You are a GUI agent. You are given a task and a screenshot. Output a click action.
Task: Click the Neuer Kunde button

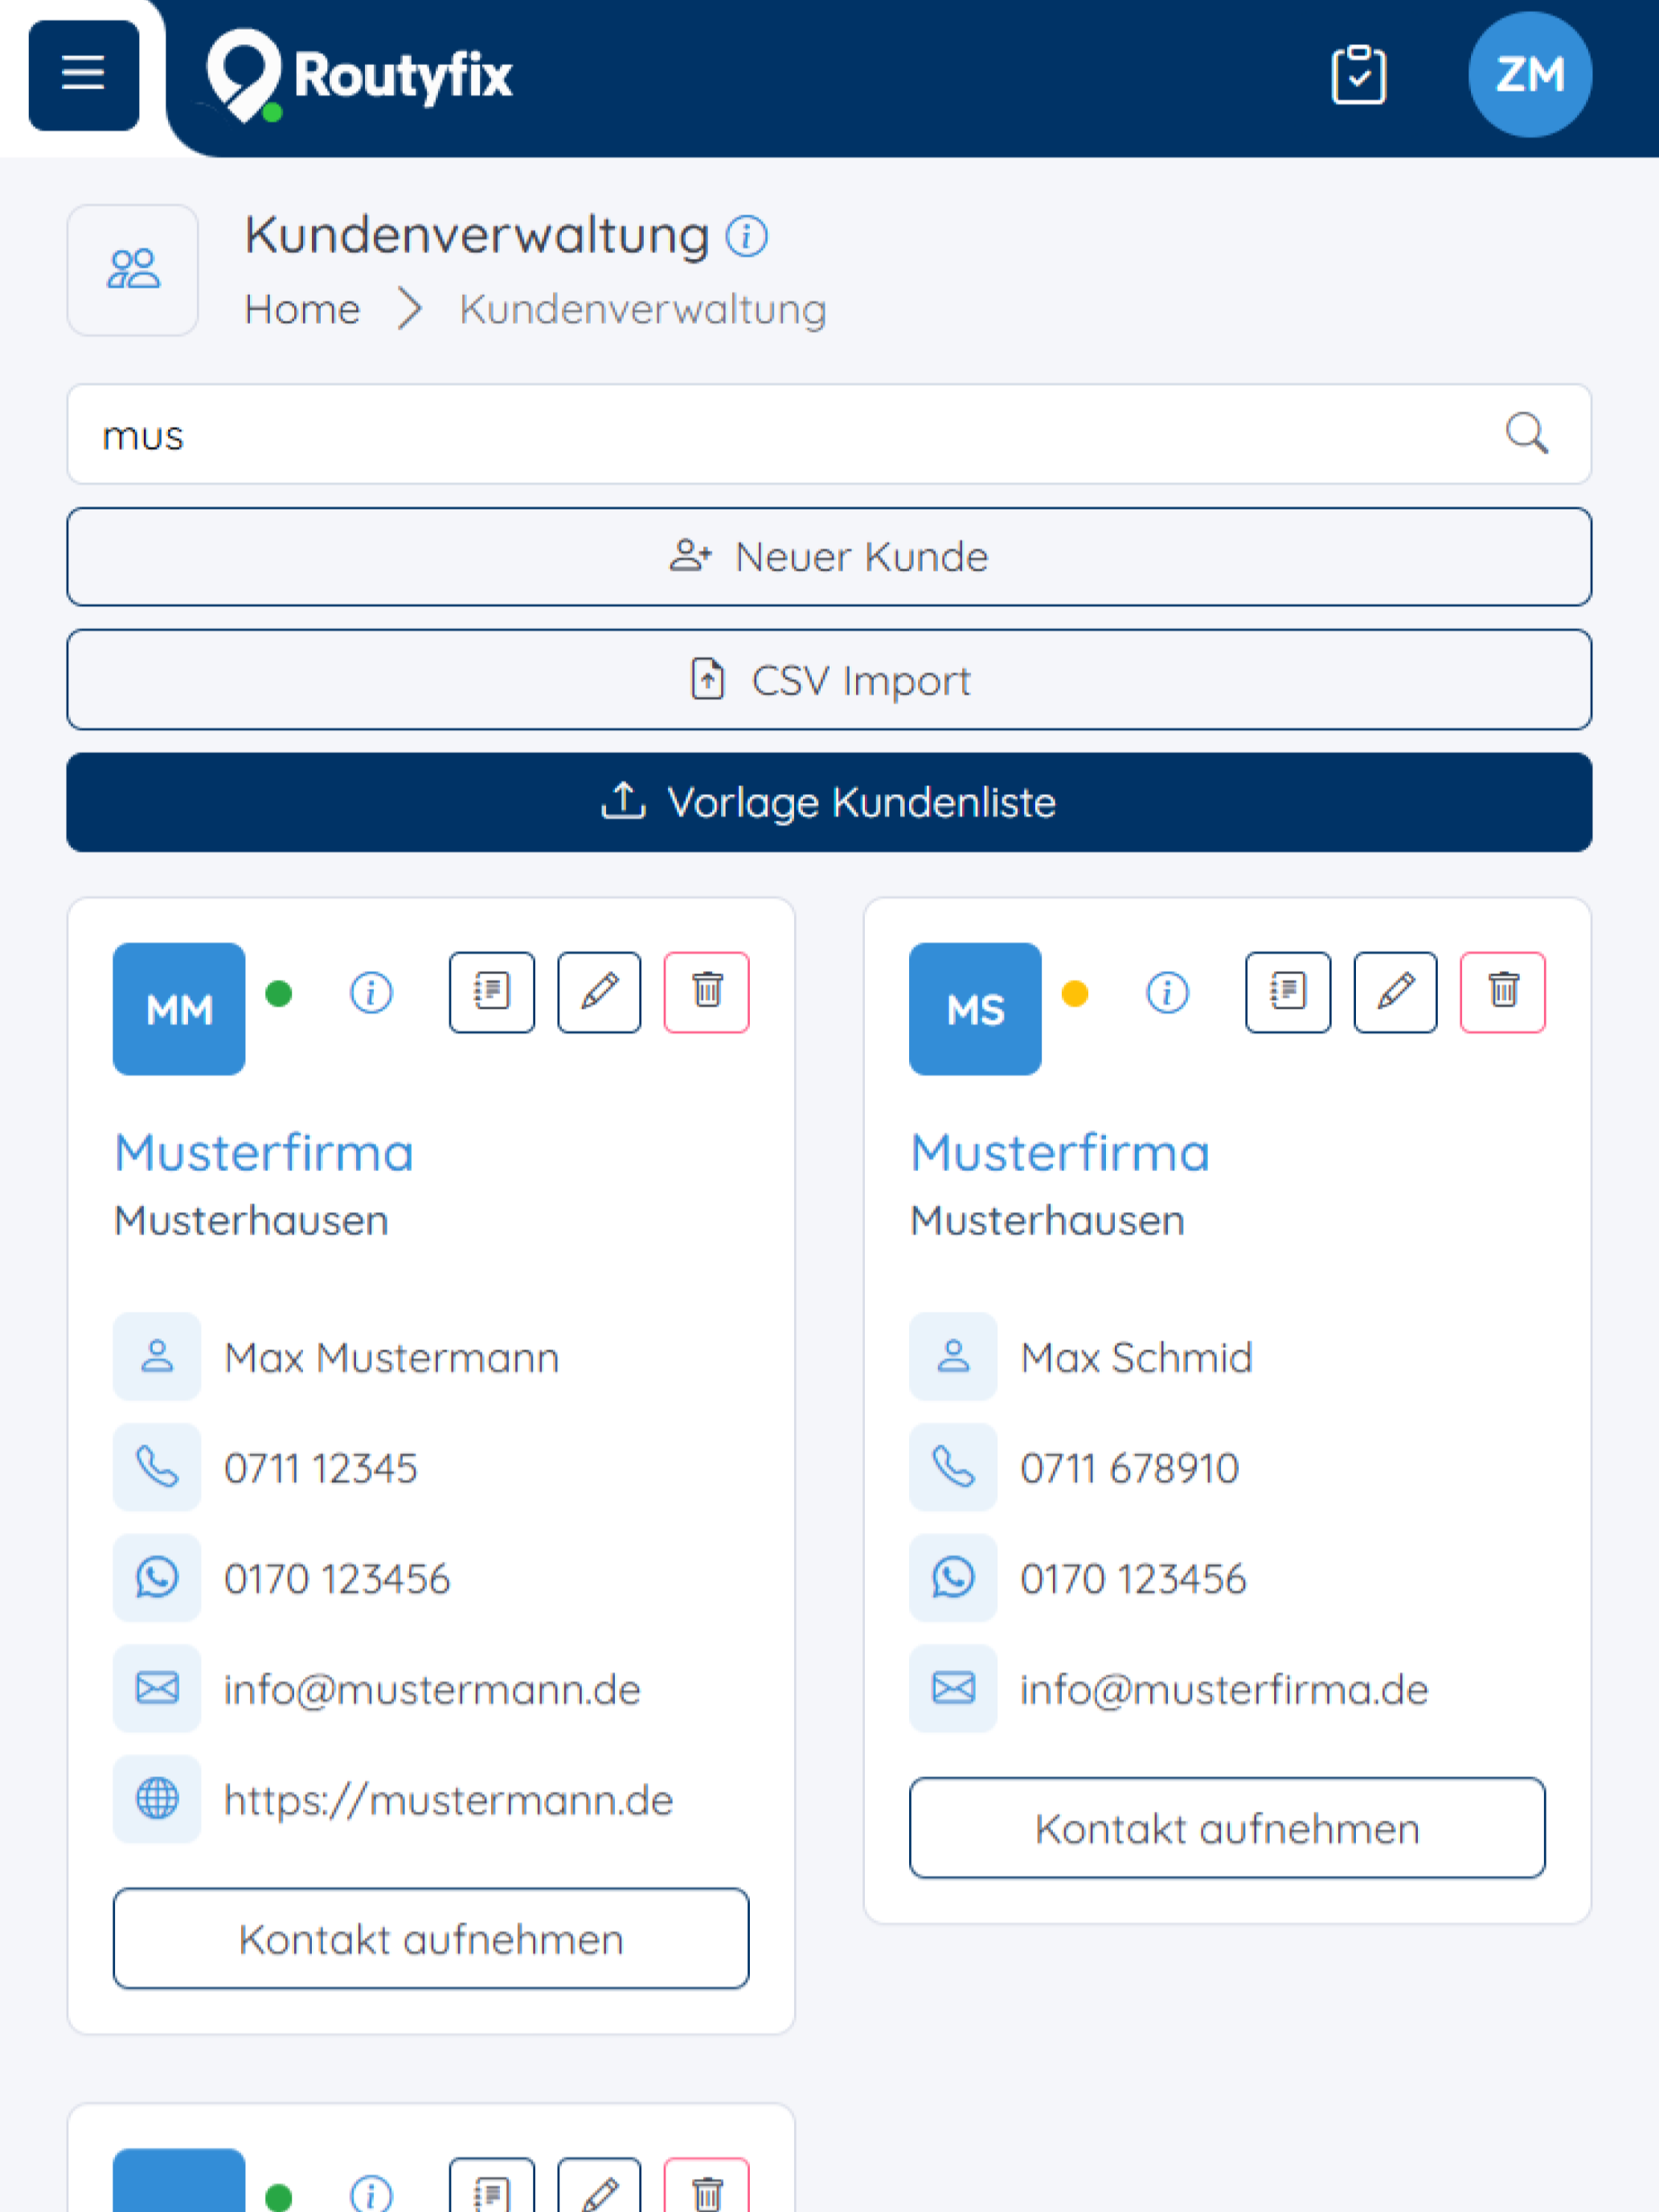pos(829,557)
